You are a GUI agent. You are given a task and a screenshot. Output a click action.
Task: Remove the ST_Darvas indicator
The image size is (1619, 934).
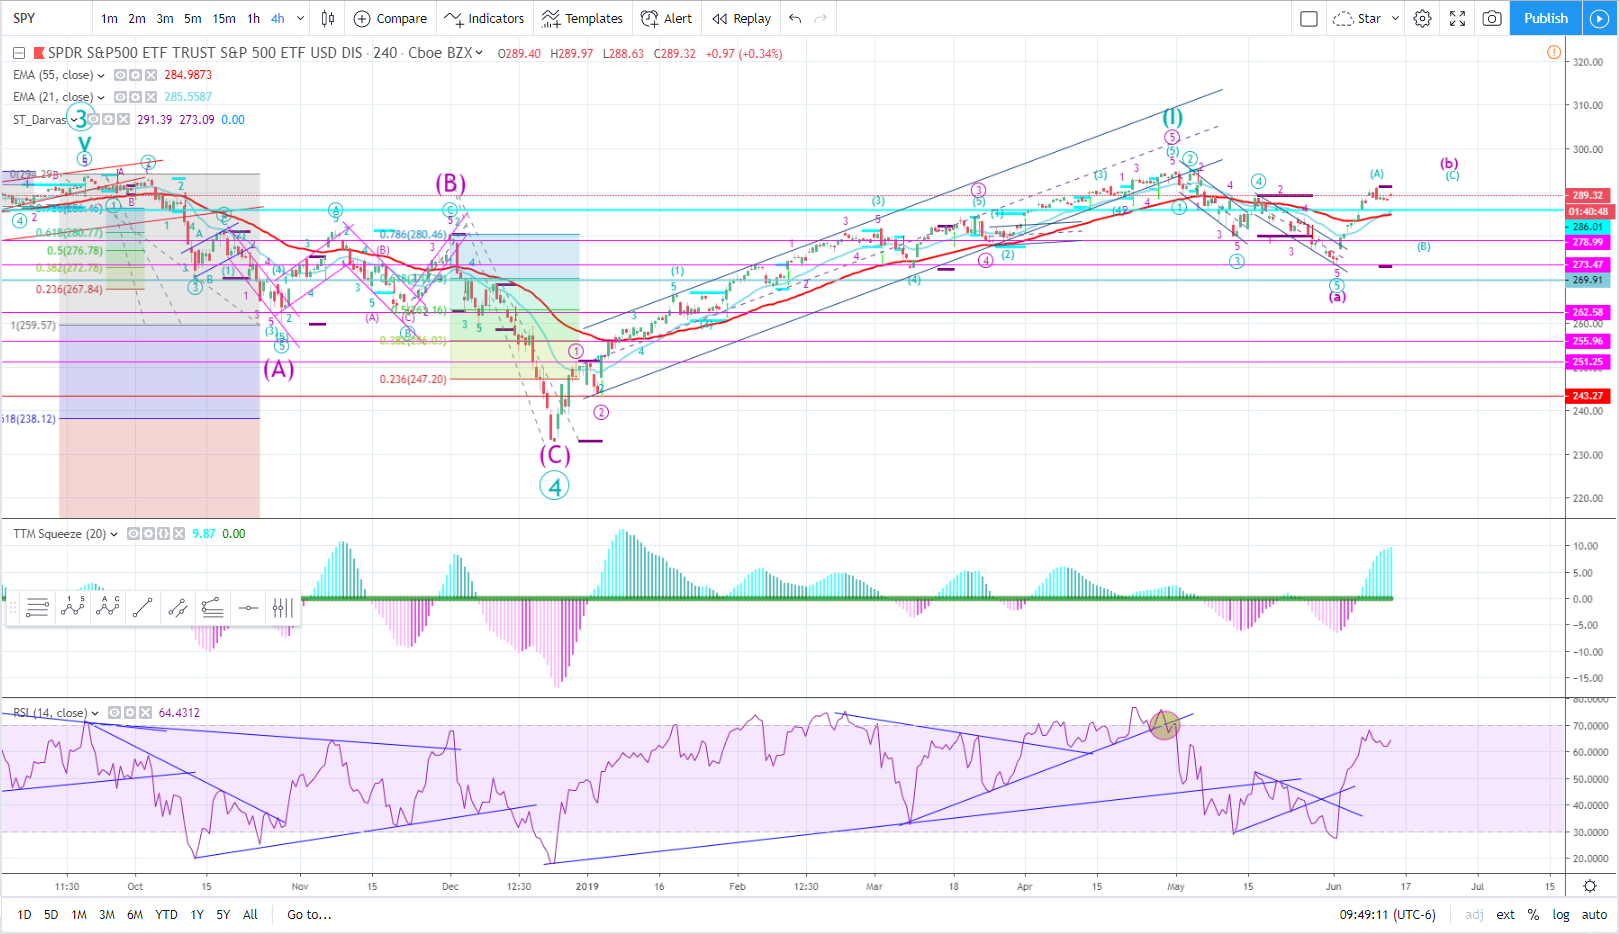[x=123, y=119]
